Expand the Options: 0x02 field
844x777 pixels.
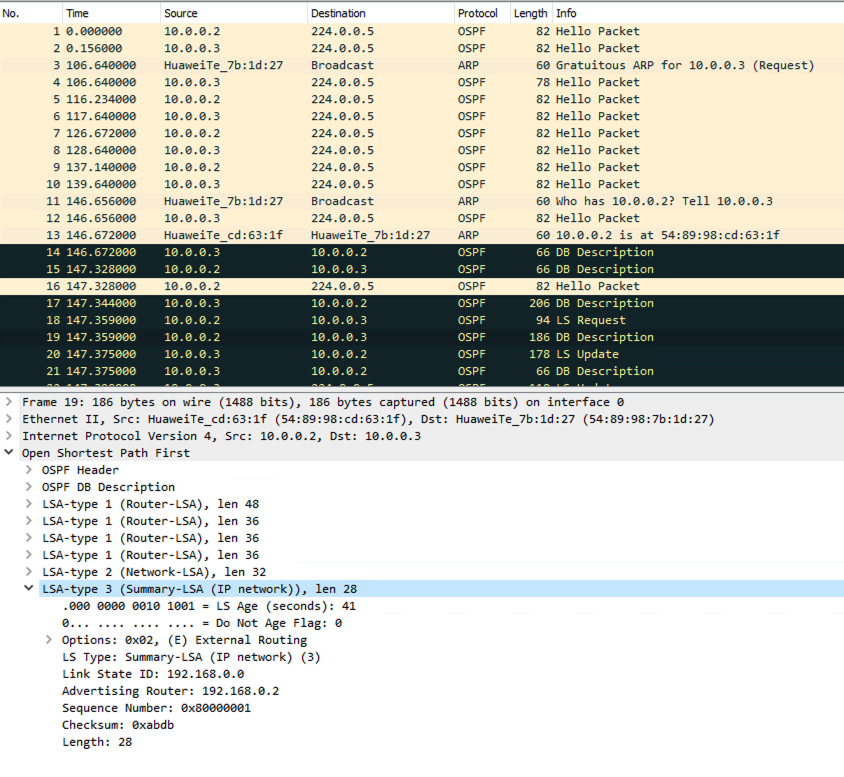point(49,640)
